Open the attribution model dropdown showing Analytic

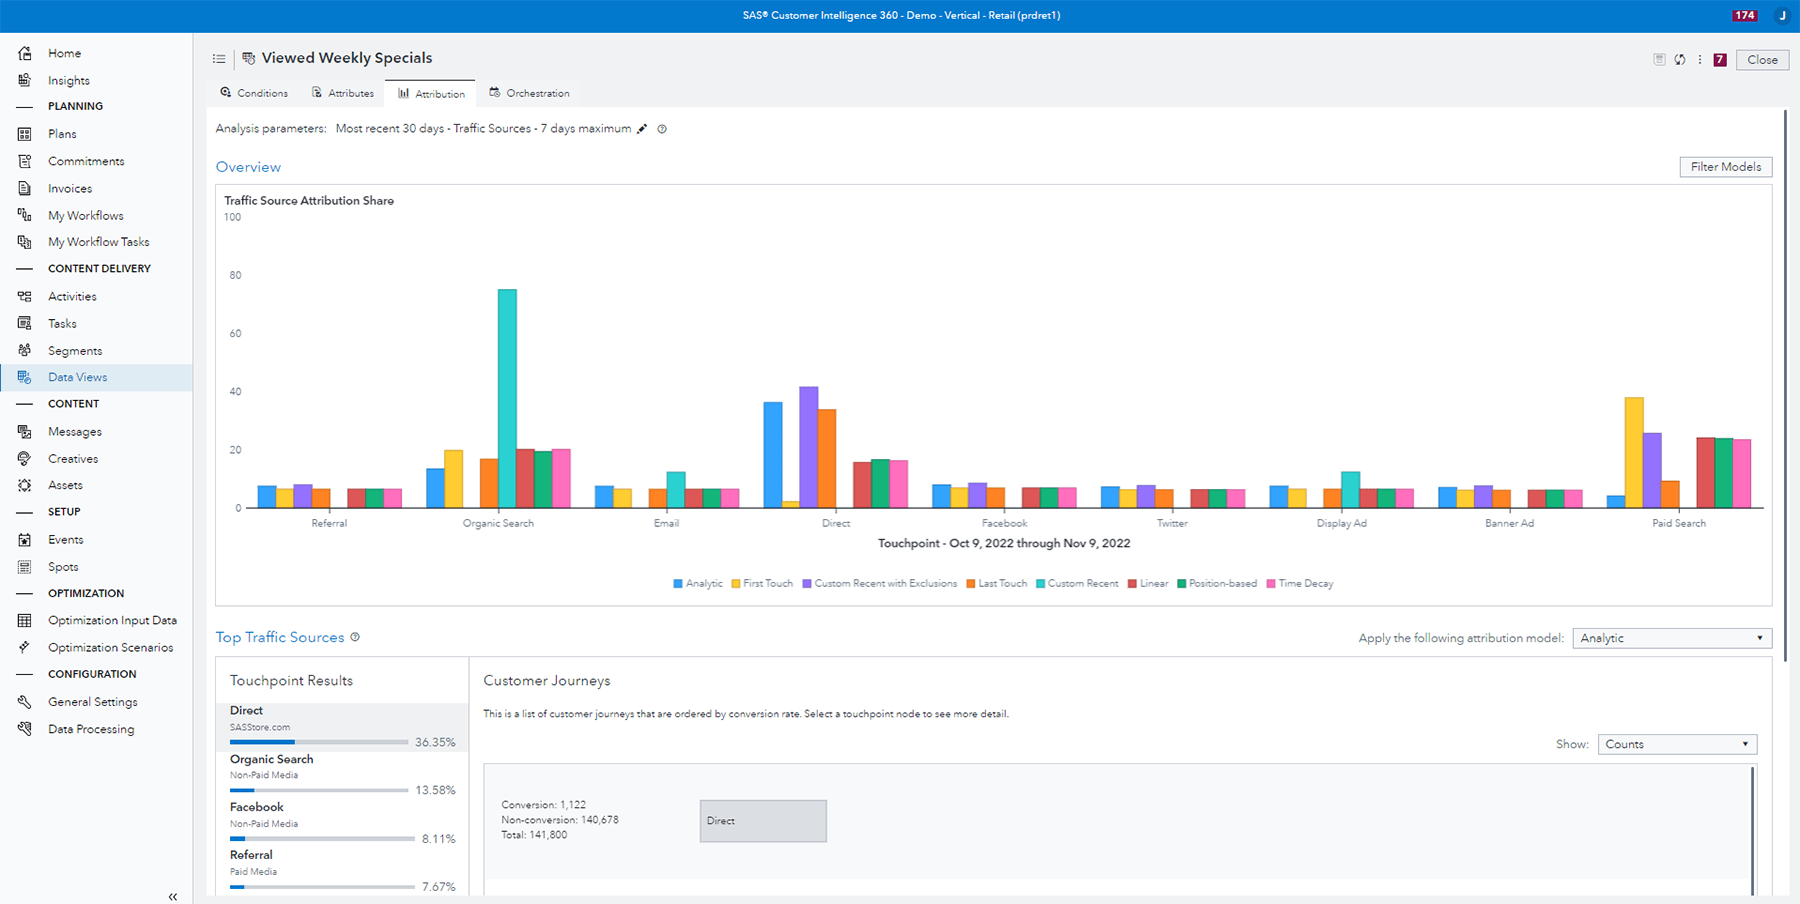pos(1671,638)
